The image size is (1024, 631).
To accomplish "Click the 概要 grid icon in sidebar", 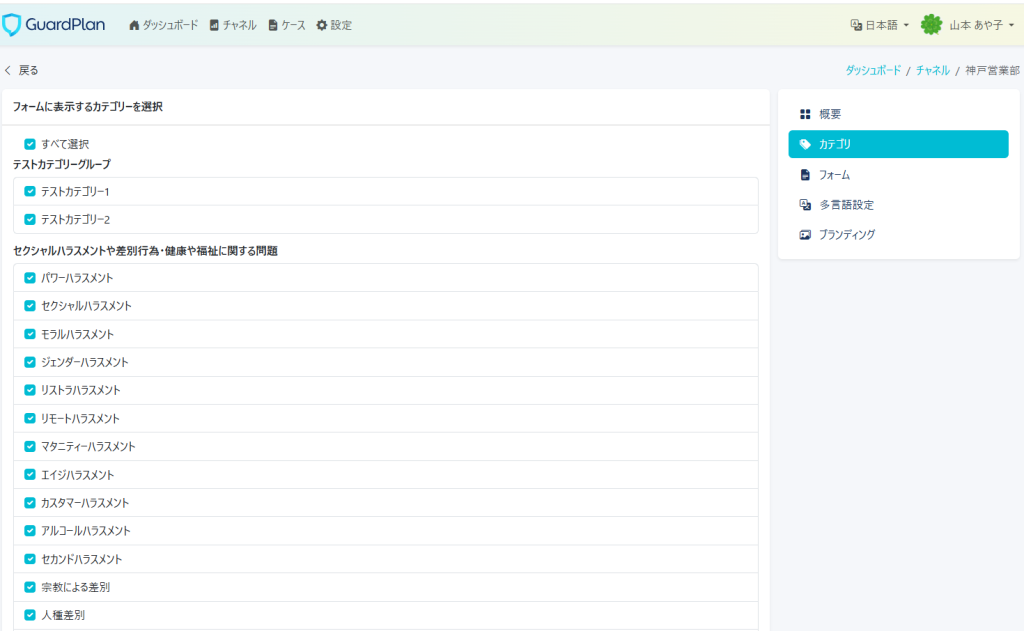I will (x=805, y=114).
